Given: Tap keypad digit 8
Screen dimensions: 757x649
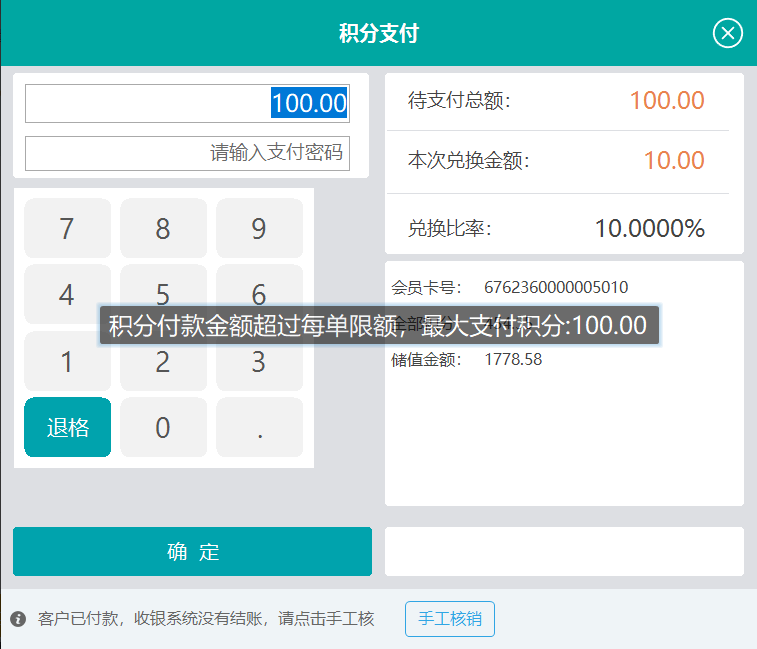Looking at the screenshot, I should coord(163,228).
